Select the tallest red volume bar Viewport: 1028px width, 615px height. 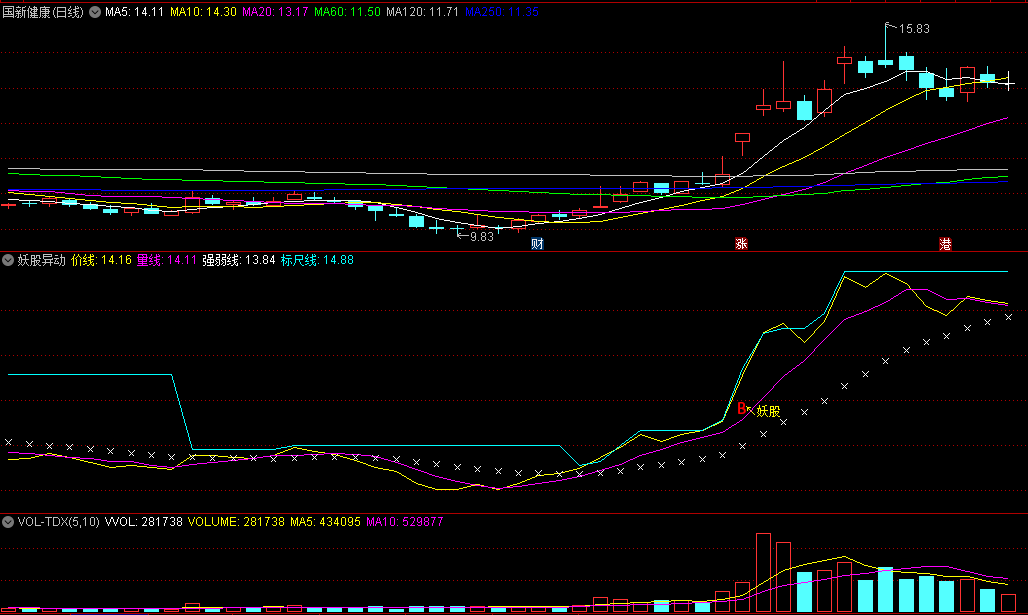(x=763, y=572)
